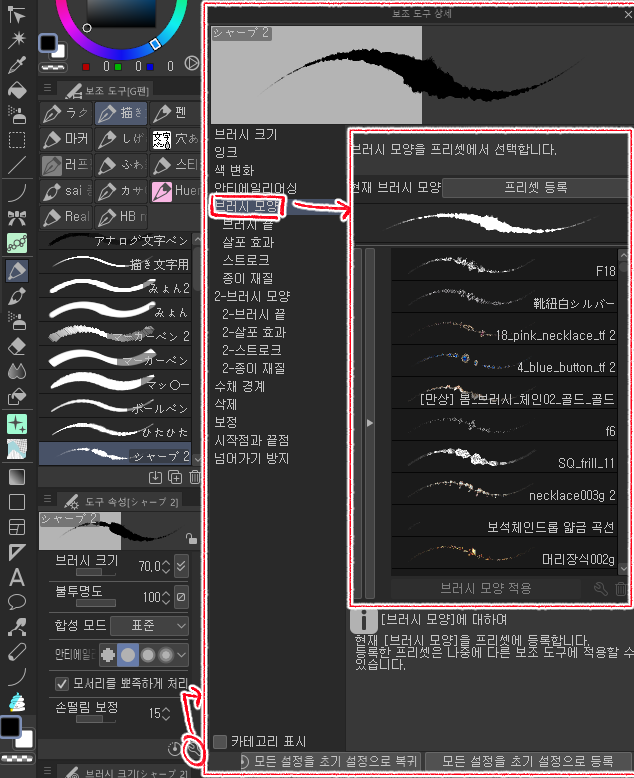Select the green sparkle effect tool icon
Viewport: 634px width, 778px height.
(x=16, y=424)
